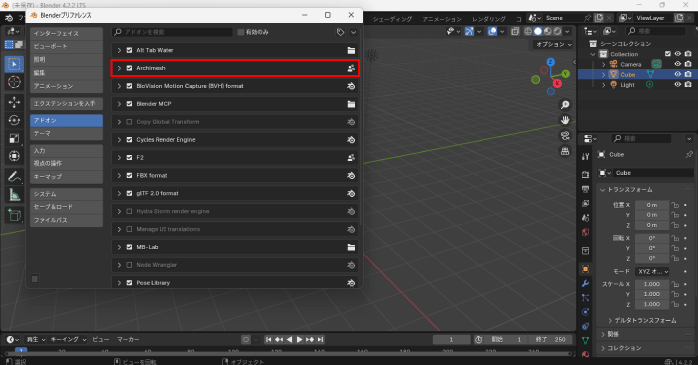Toggle camera view in viewport
The height and width of the screenshot is (365, 698).
tap(565, 136)
